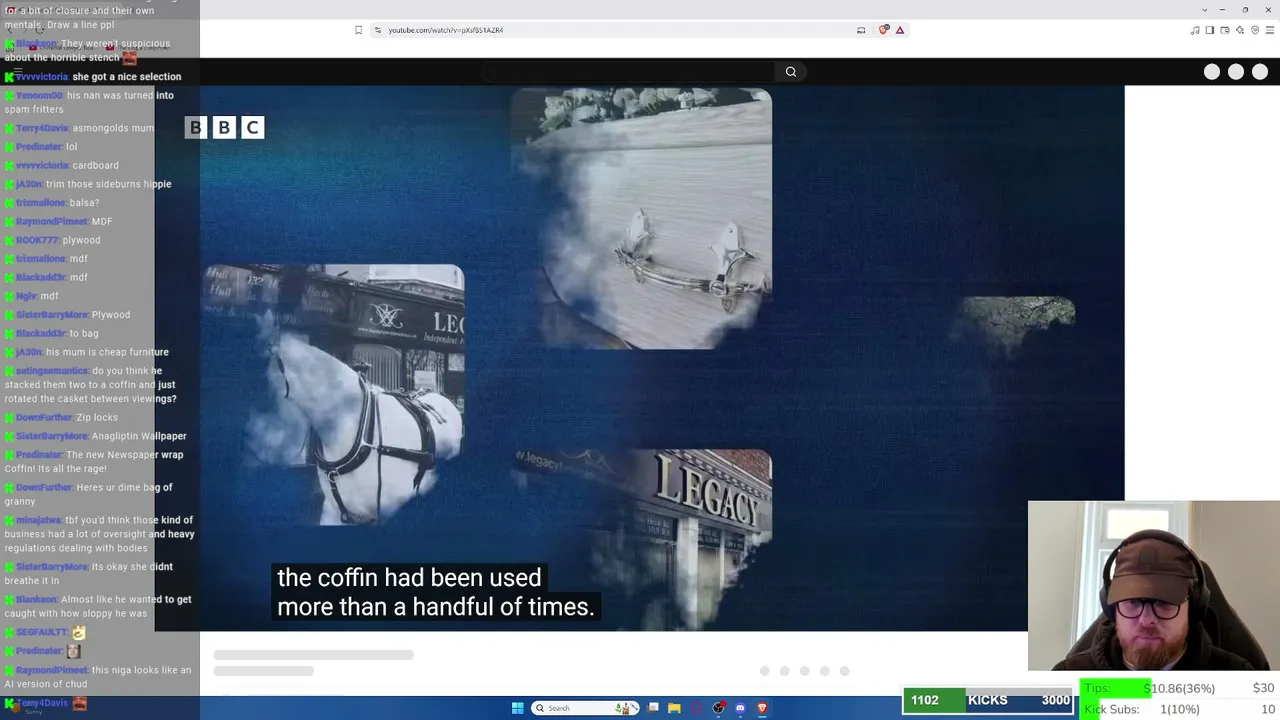Screen dimensions: 1280x720
Task: Open File Explorer from the taskbar
Action: (674, 708)
